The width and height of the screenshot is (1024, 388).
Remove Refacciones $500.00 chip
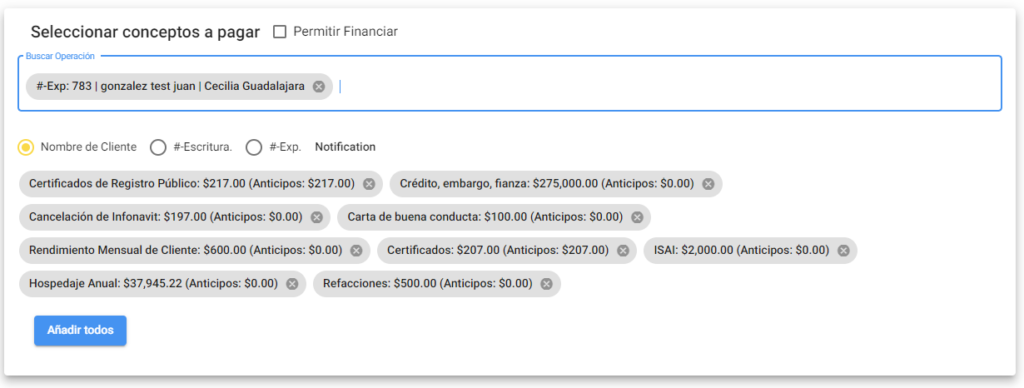(547, 283)
